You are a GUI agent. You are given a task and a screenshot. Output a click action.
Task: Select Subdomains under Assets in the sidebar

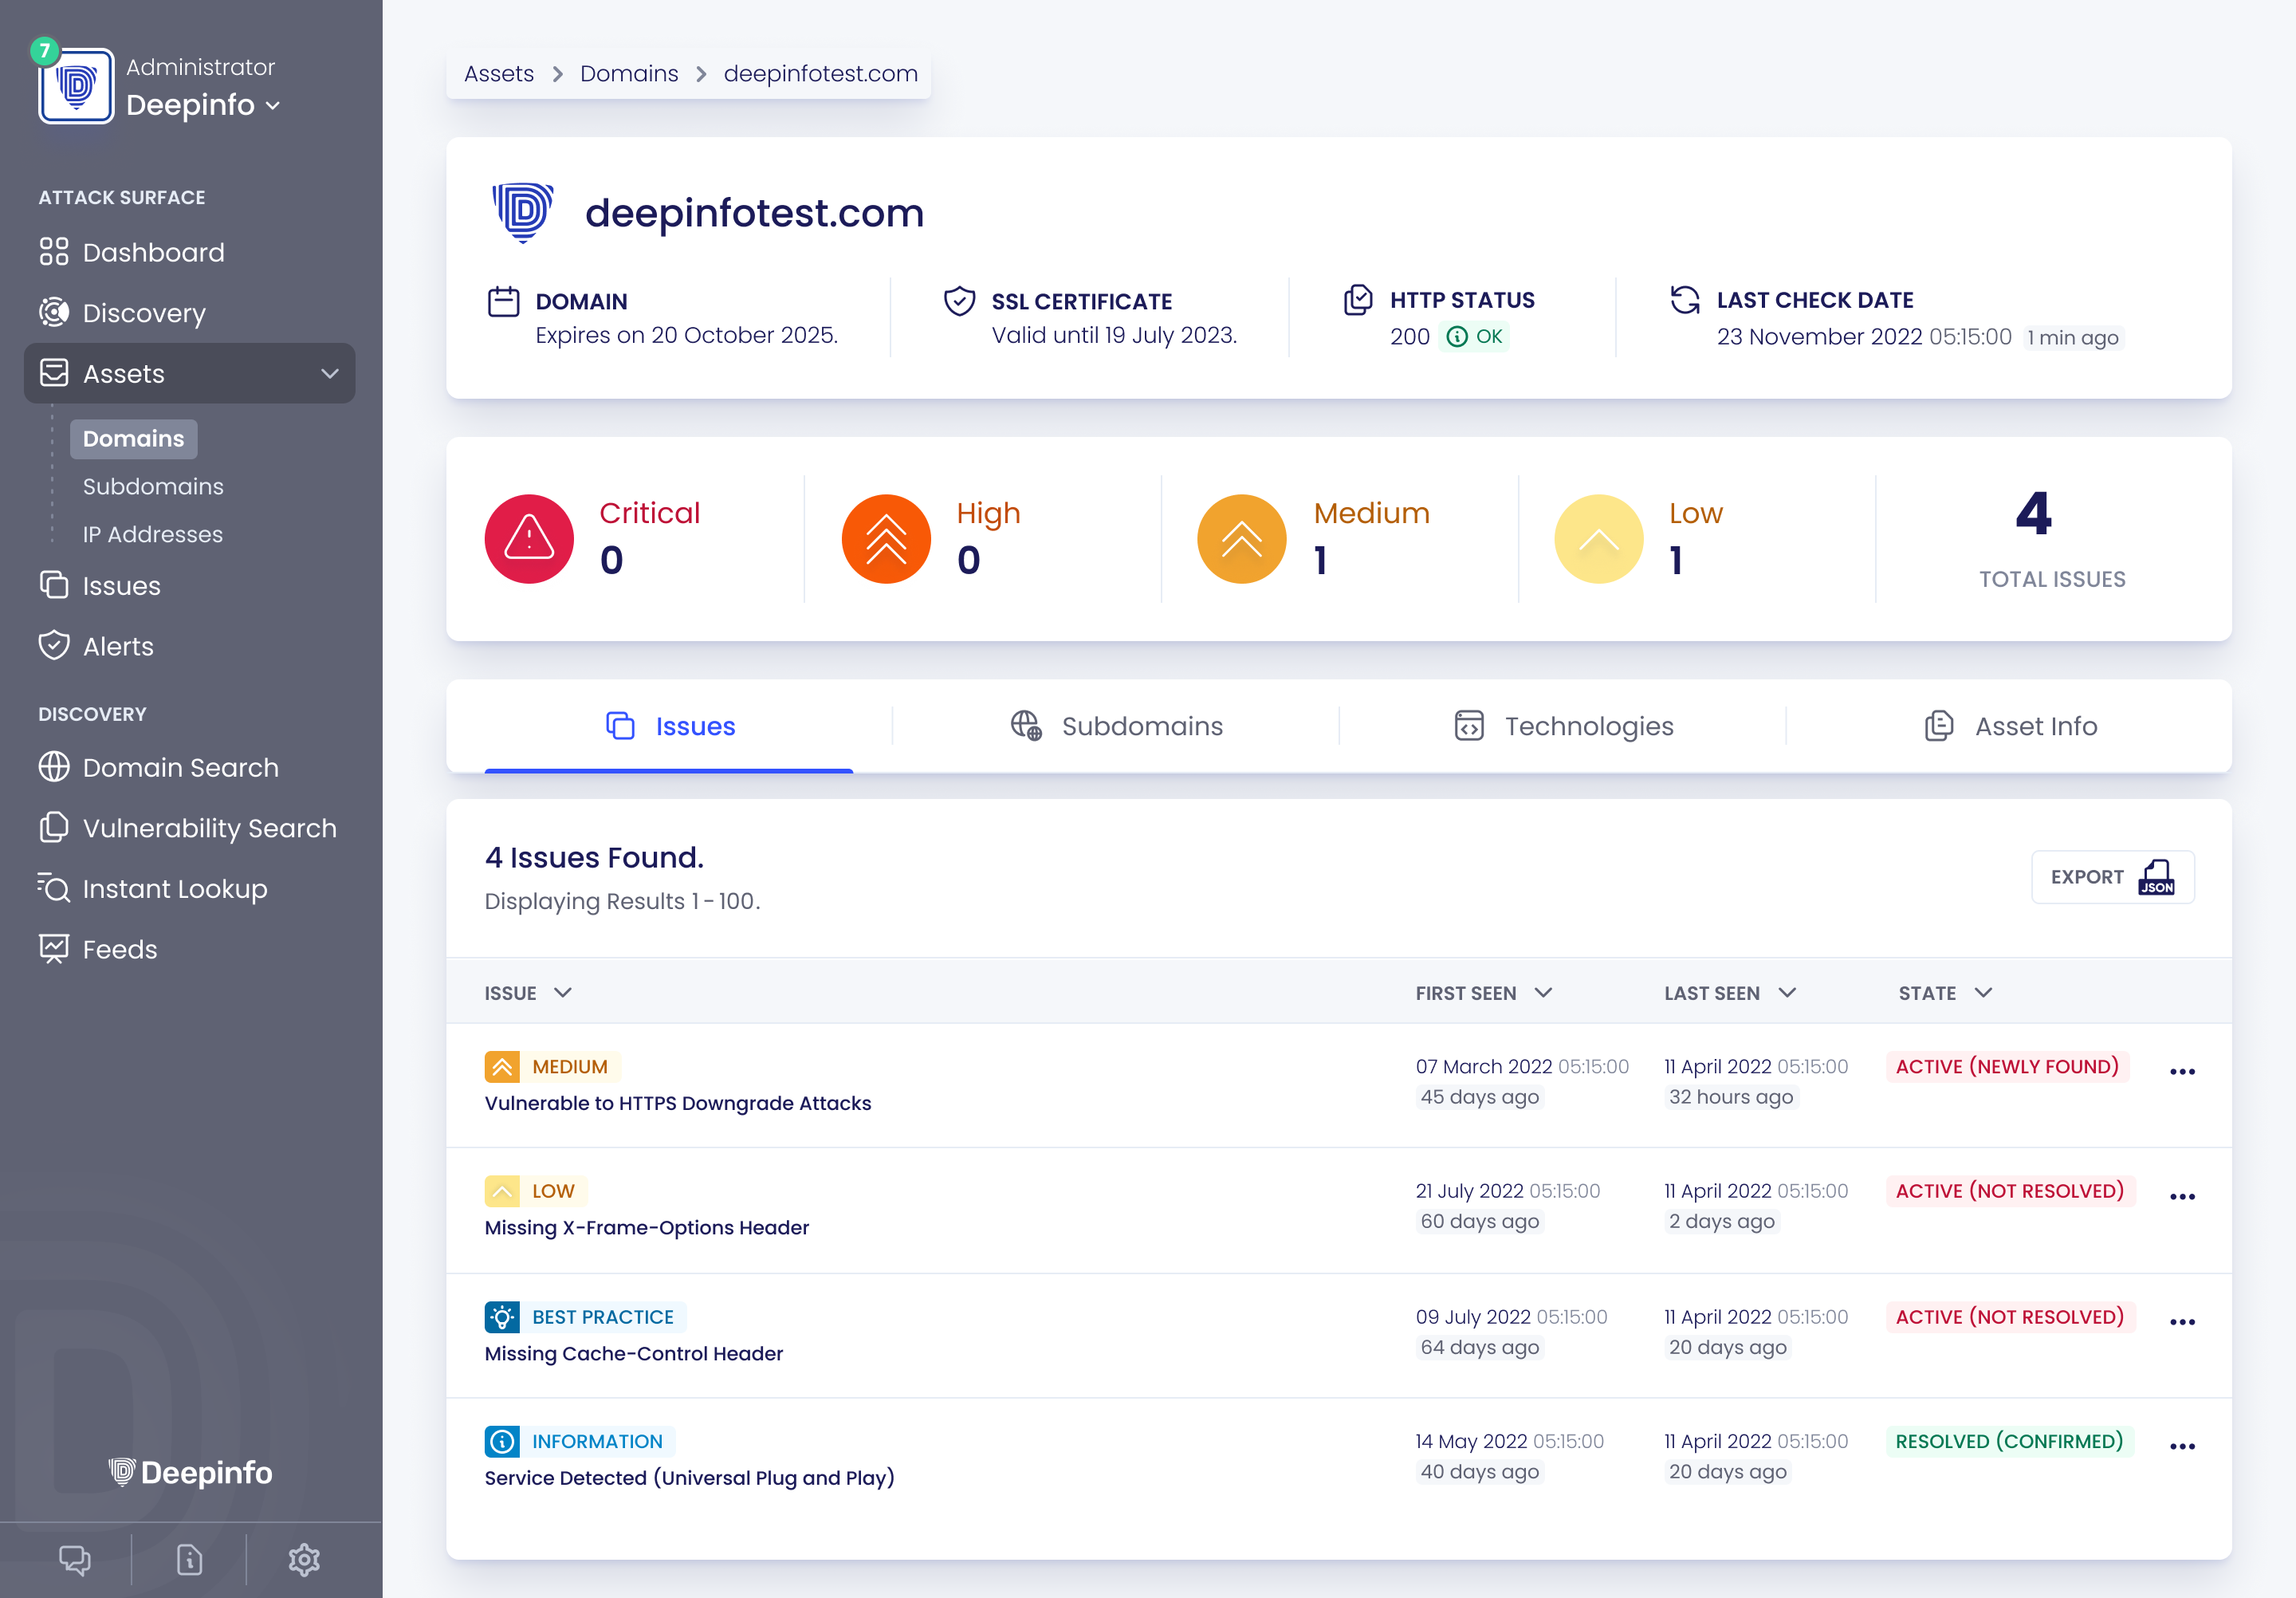coord(152,487)
